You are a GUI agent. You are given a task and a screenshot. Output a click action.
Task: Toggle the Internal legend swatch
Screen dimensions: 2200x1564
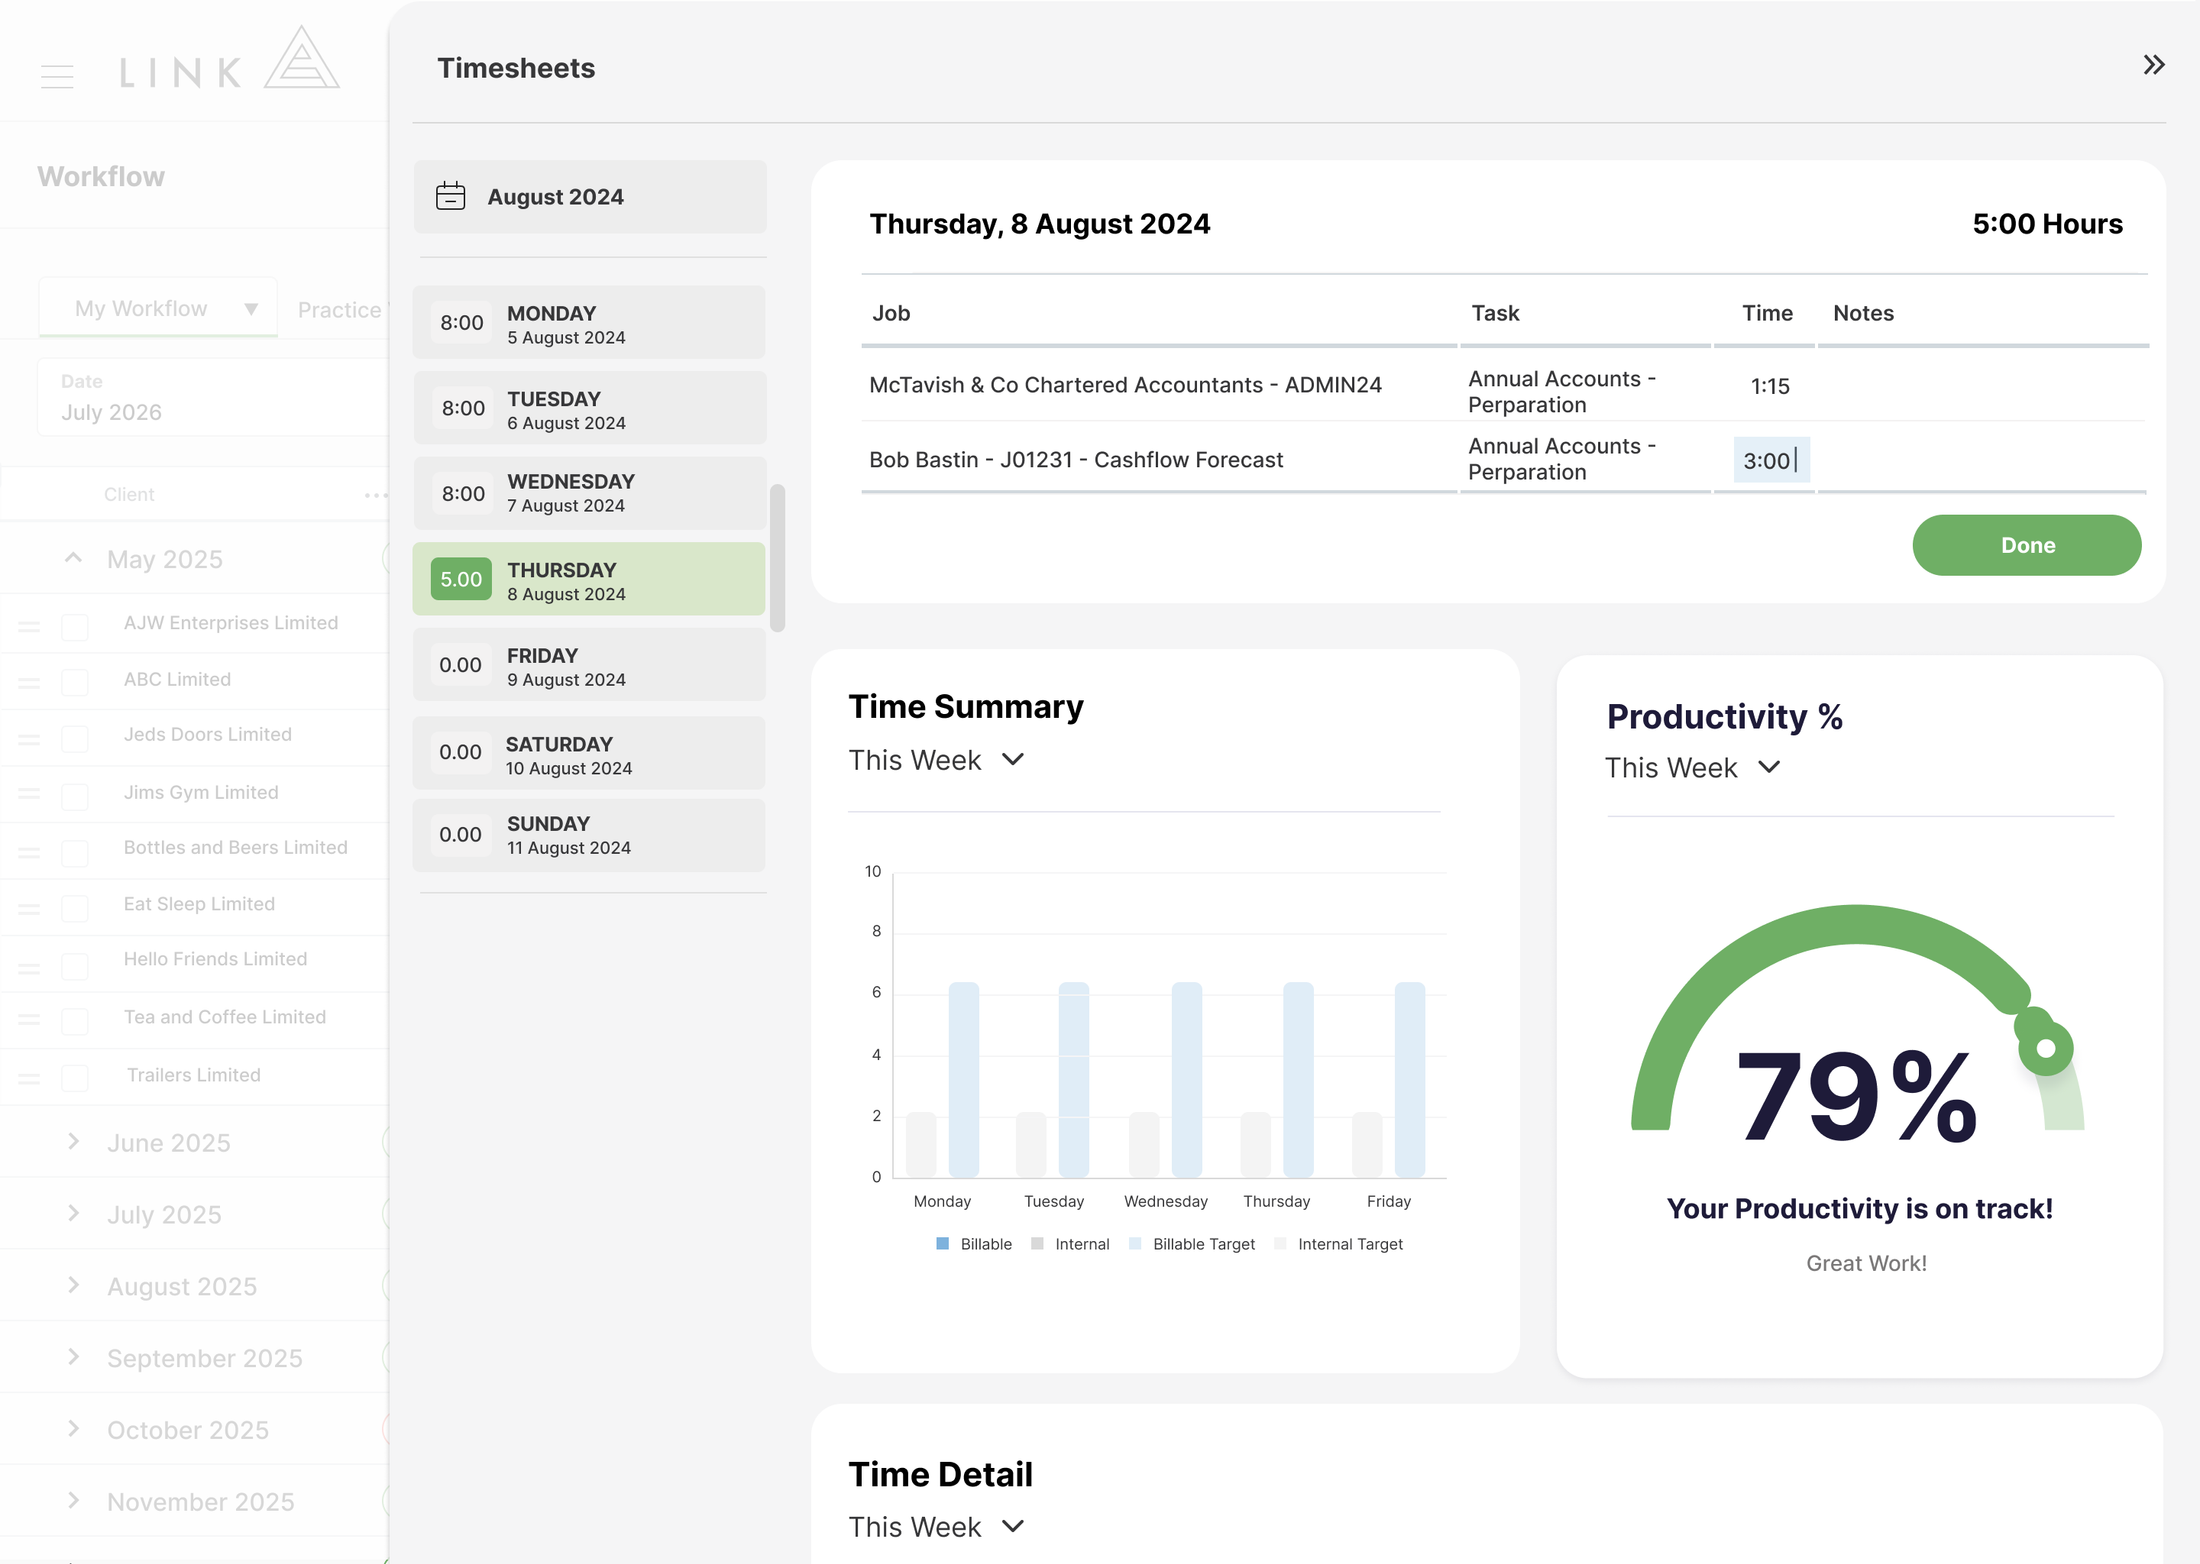(x=1037, y=1244)
